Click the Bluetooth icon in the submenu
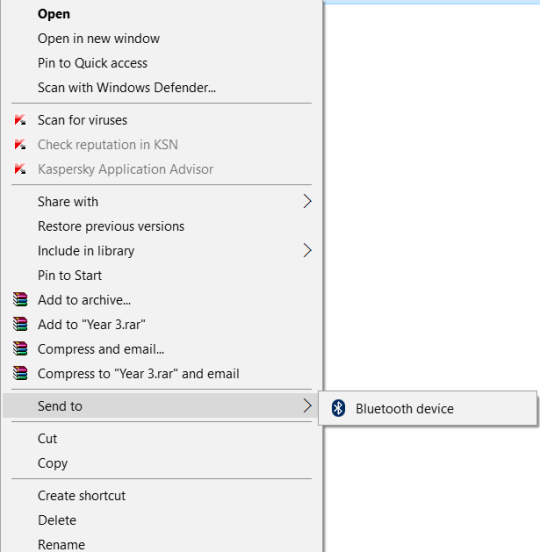Image resolution: width=540 pixels, height=552 pixels. pyautogui.click(x=338, y=408)
